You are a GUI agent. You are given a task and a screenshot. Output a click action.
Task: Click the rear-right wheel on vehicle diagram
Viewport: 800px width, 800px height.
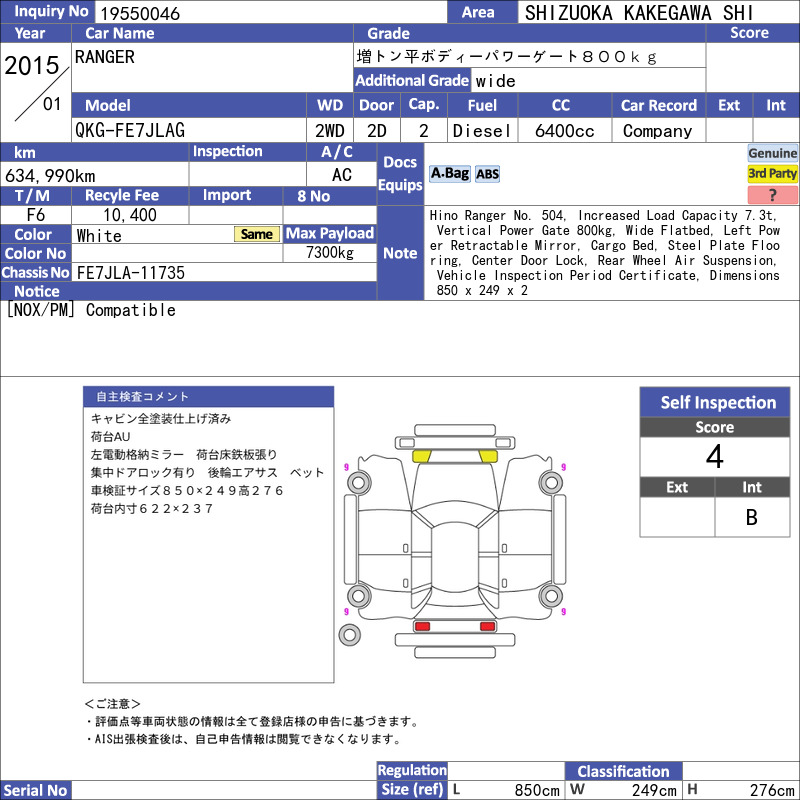pos(551,595)
